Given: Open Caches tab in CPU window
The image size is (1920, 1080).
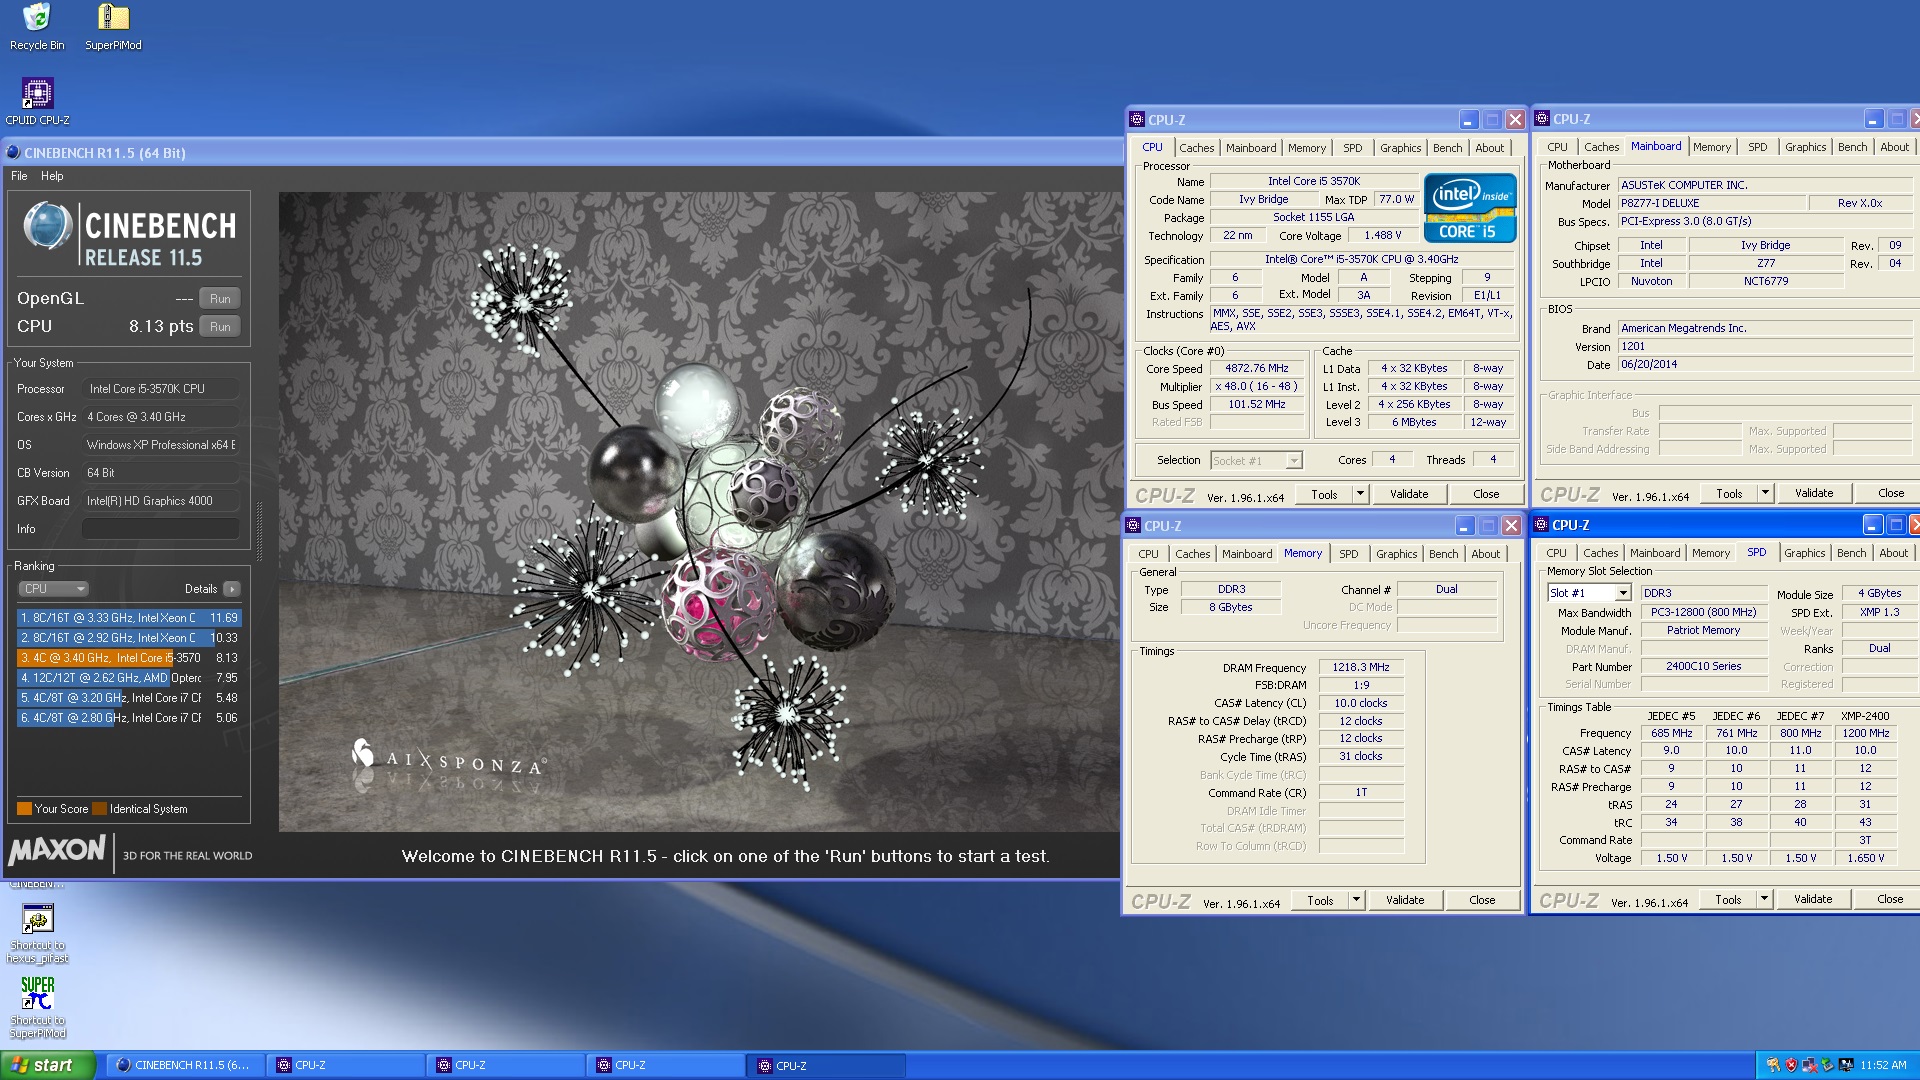Looking at the screenshot, I should coord(1196,148).
